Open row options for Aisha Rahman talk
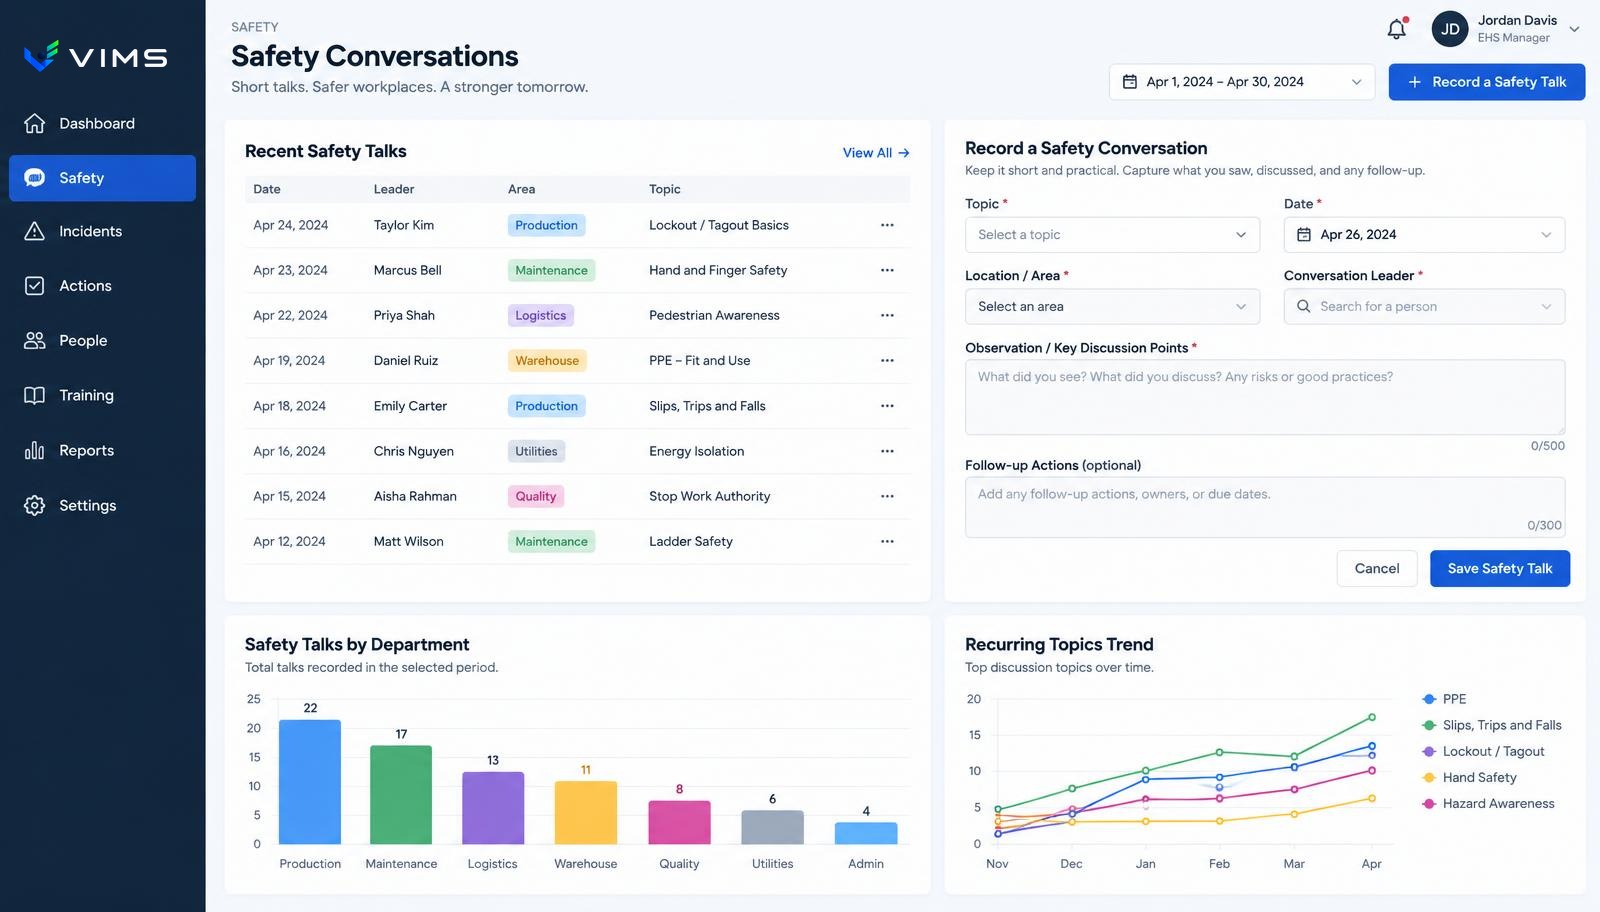The height and width of the screenshot is (912, 1600). 887,496
